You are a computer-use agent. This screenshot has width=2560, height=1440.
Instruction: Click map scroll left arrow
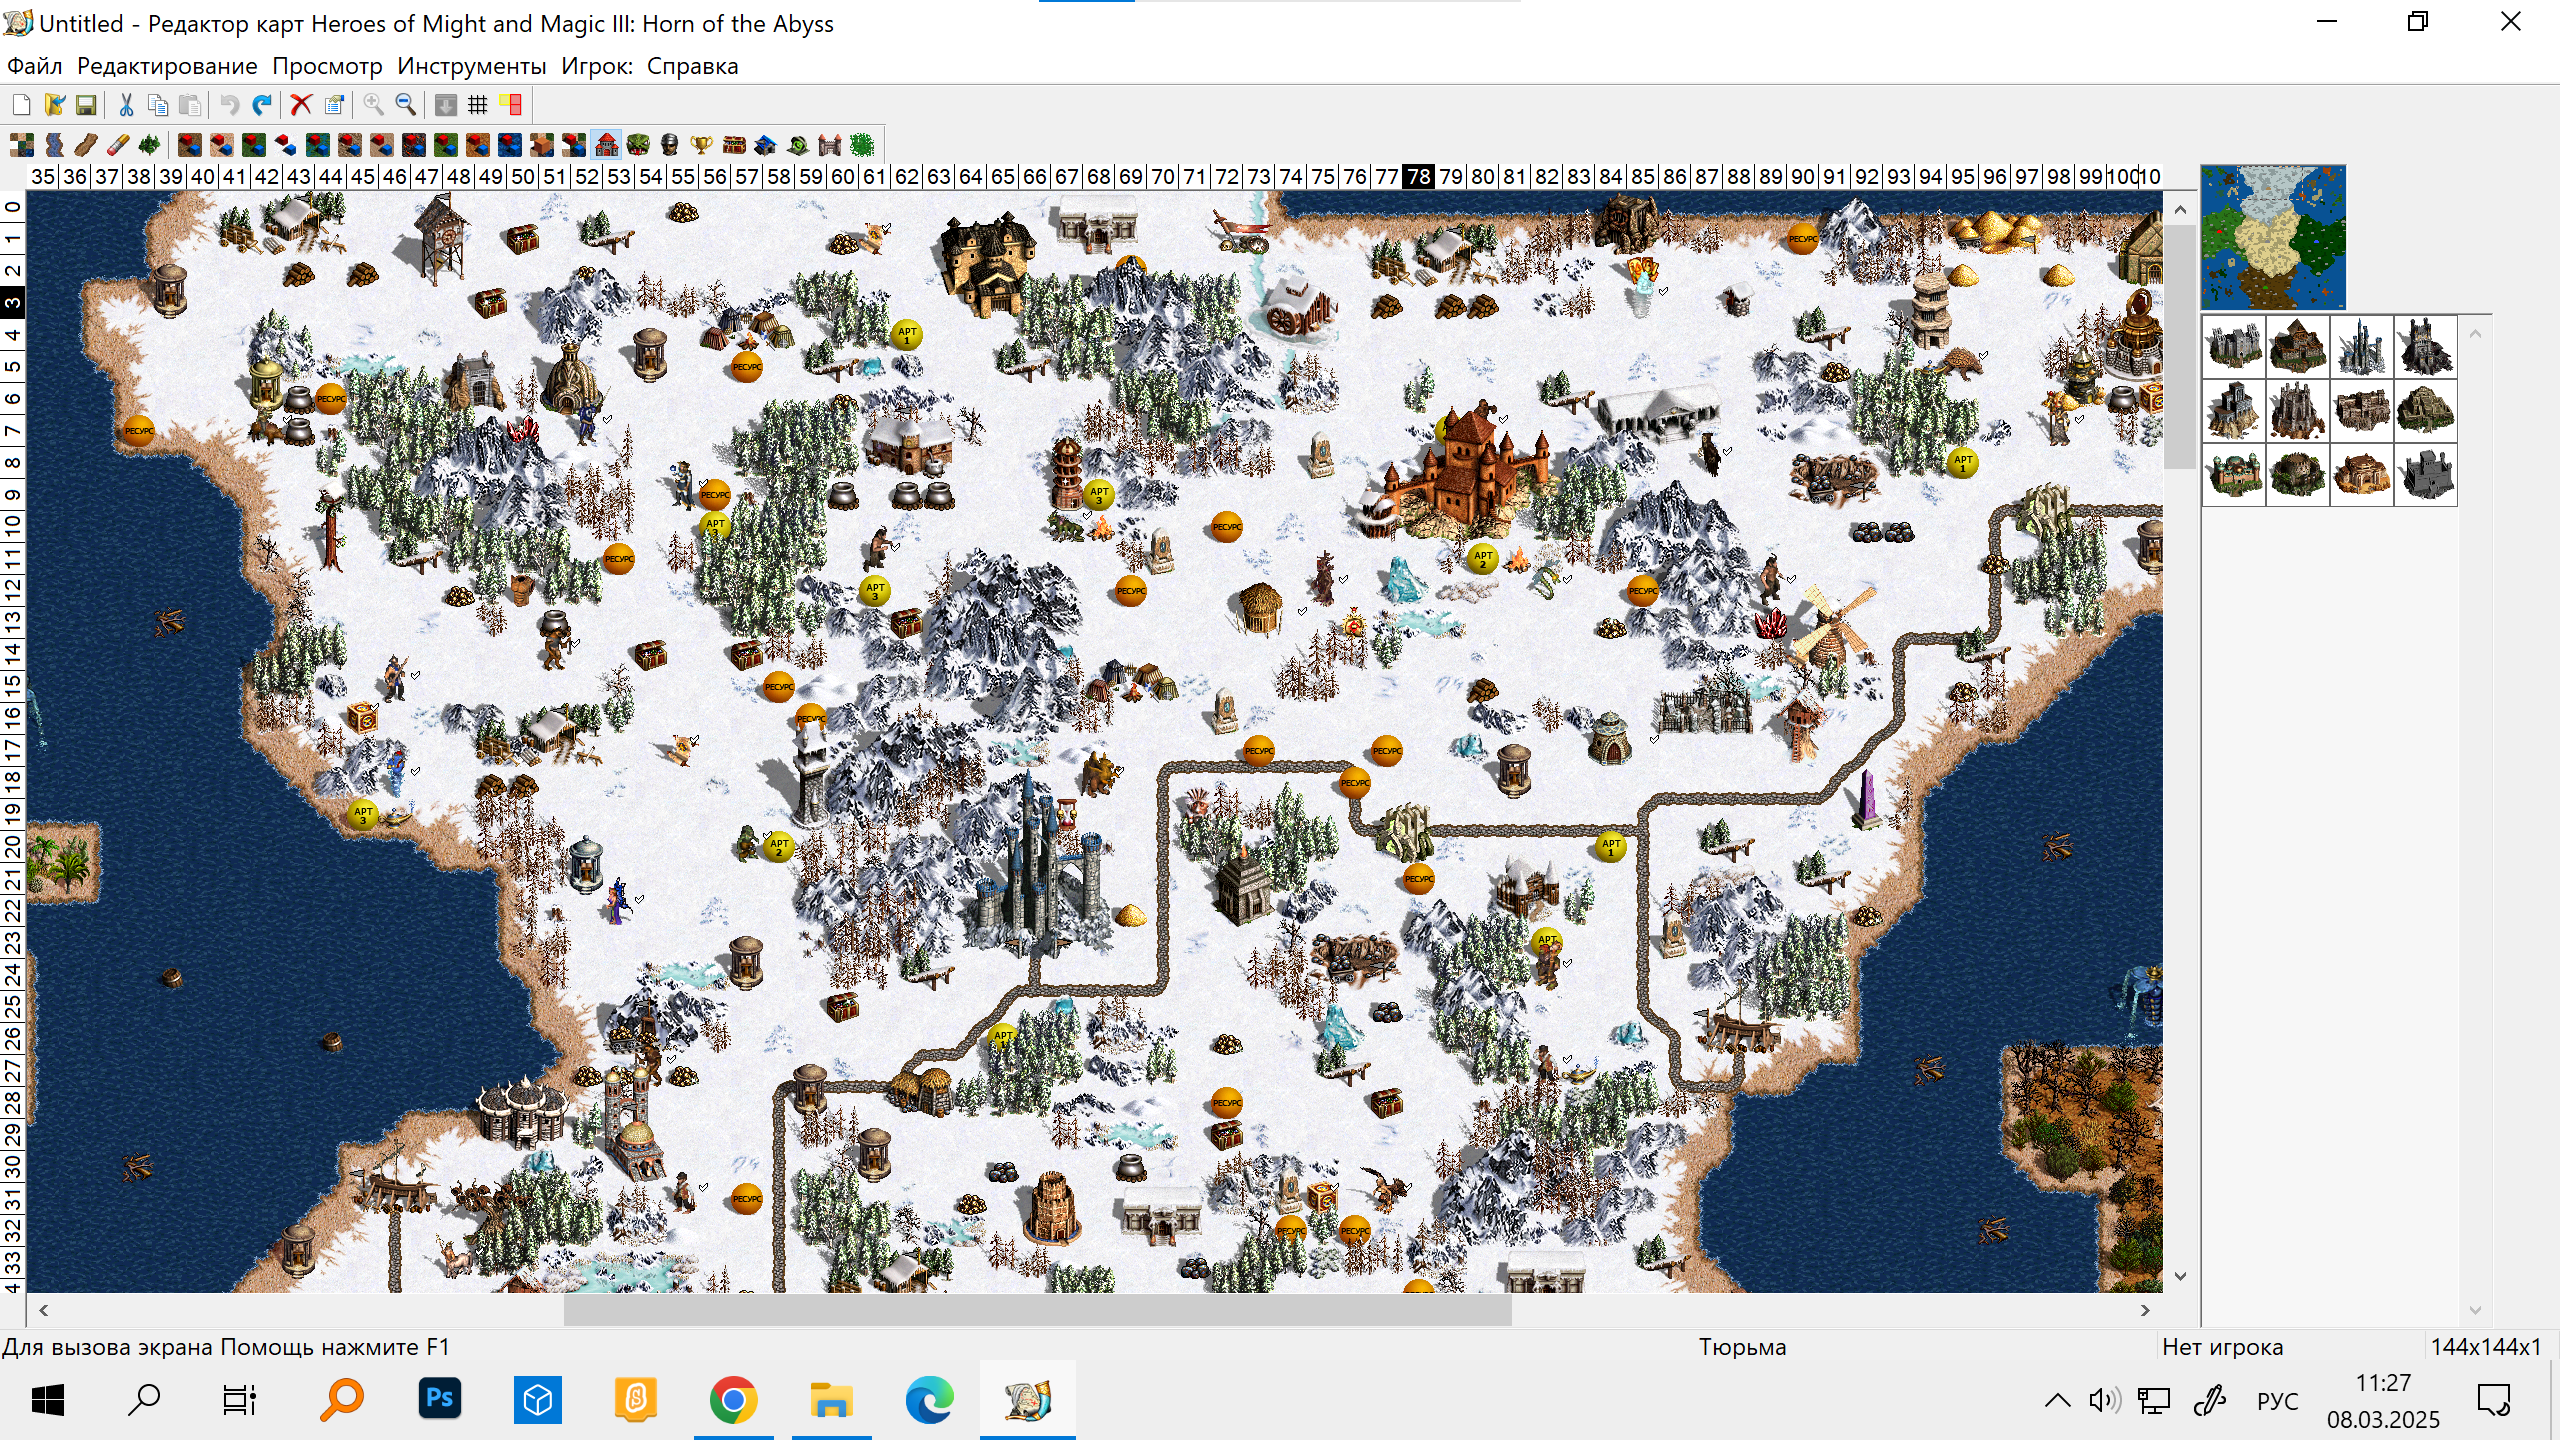coord(43,1310)
